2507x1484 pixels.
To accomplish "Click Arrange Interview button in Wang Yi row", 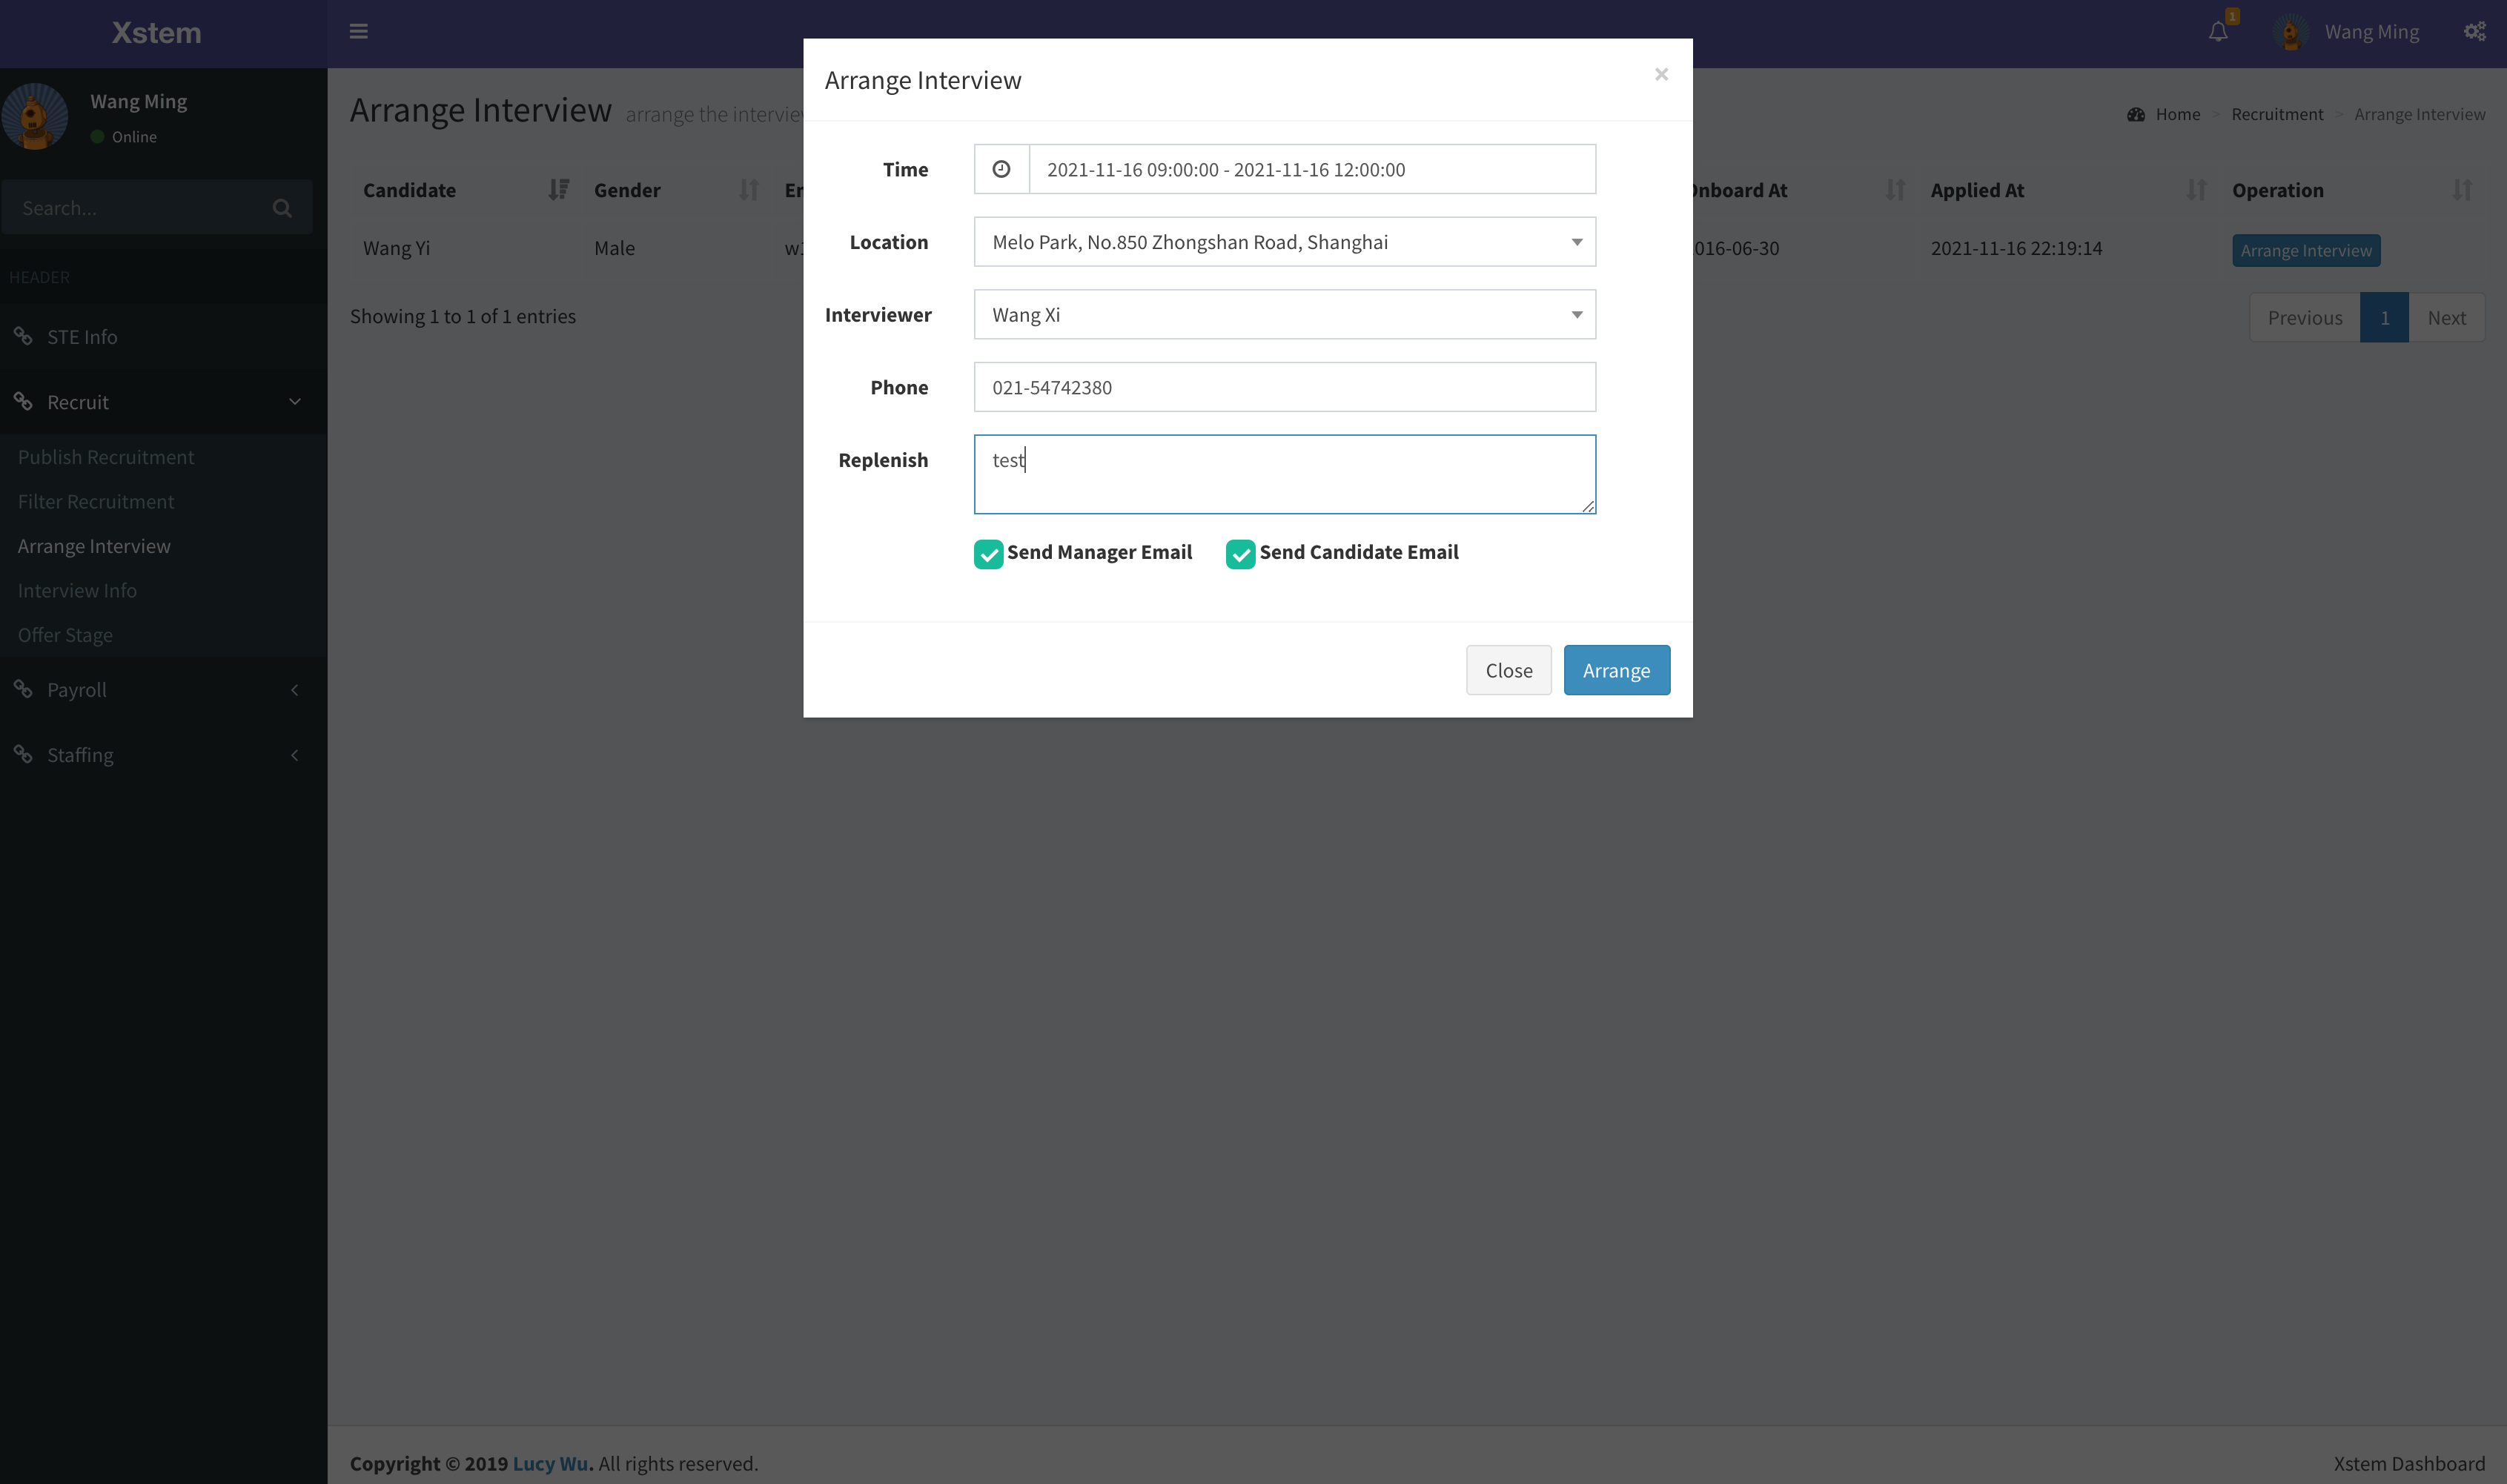I will (2306, 250).
